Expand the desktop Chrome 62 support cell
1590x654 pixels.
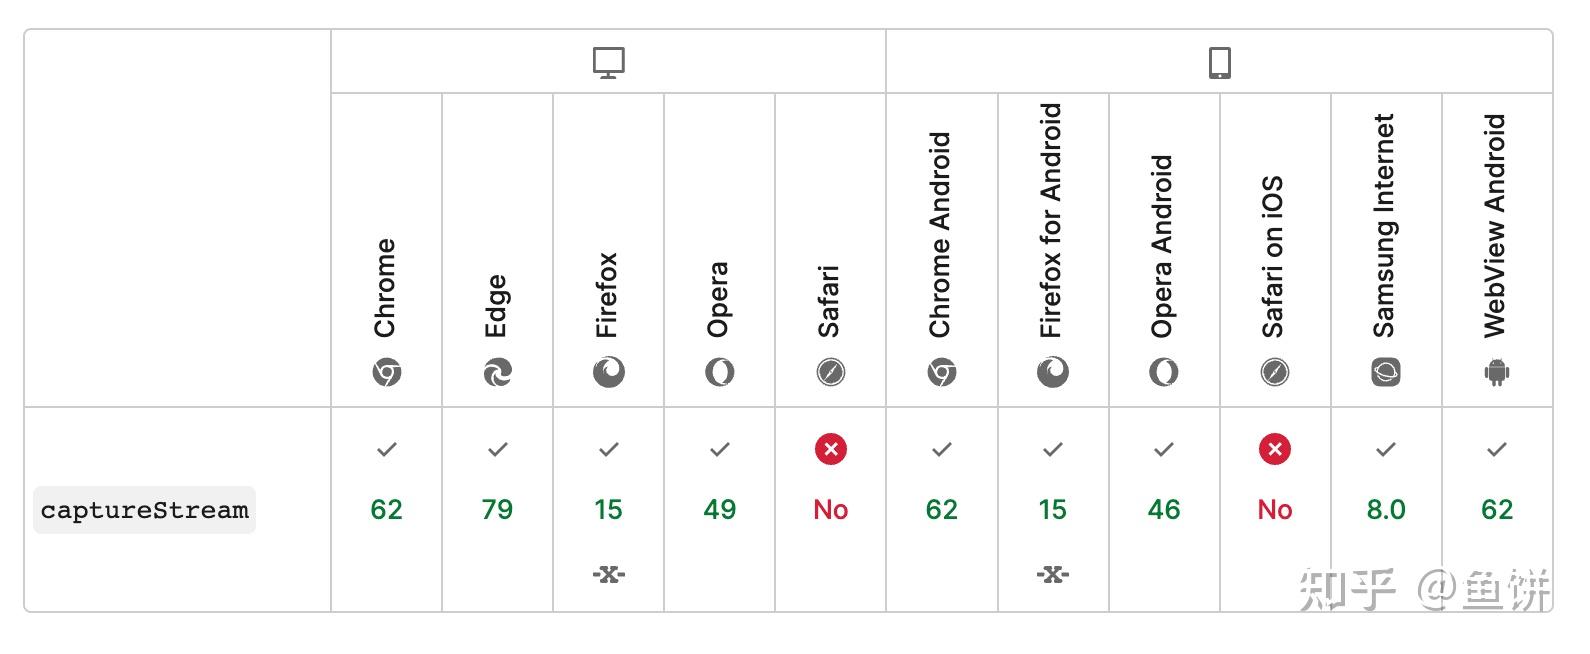(x=387, y=509)
